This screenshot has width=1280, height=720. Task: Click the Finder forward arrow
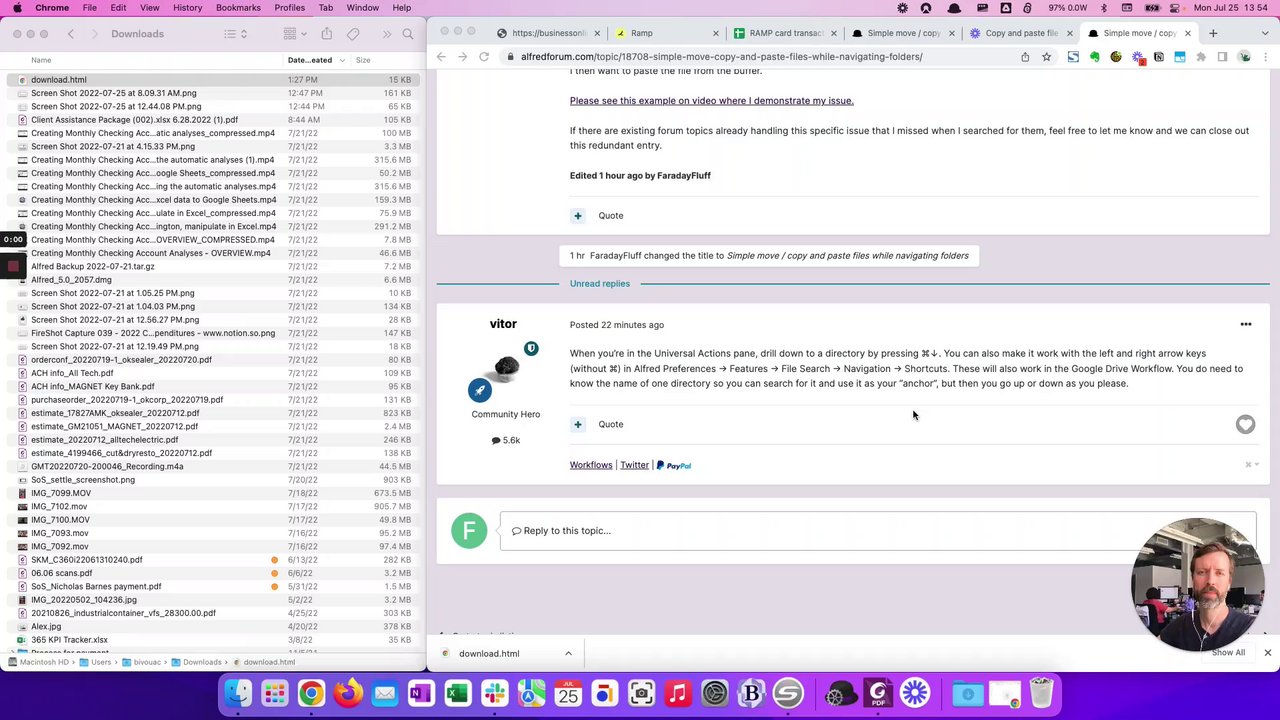95,34
